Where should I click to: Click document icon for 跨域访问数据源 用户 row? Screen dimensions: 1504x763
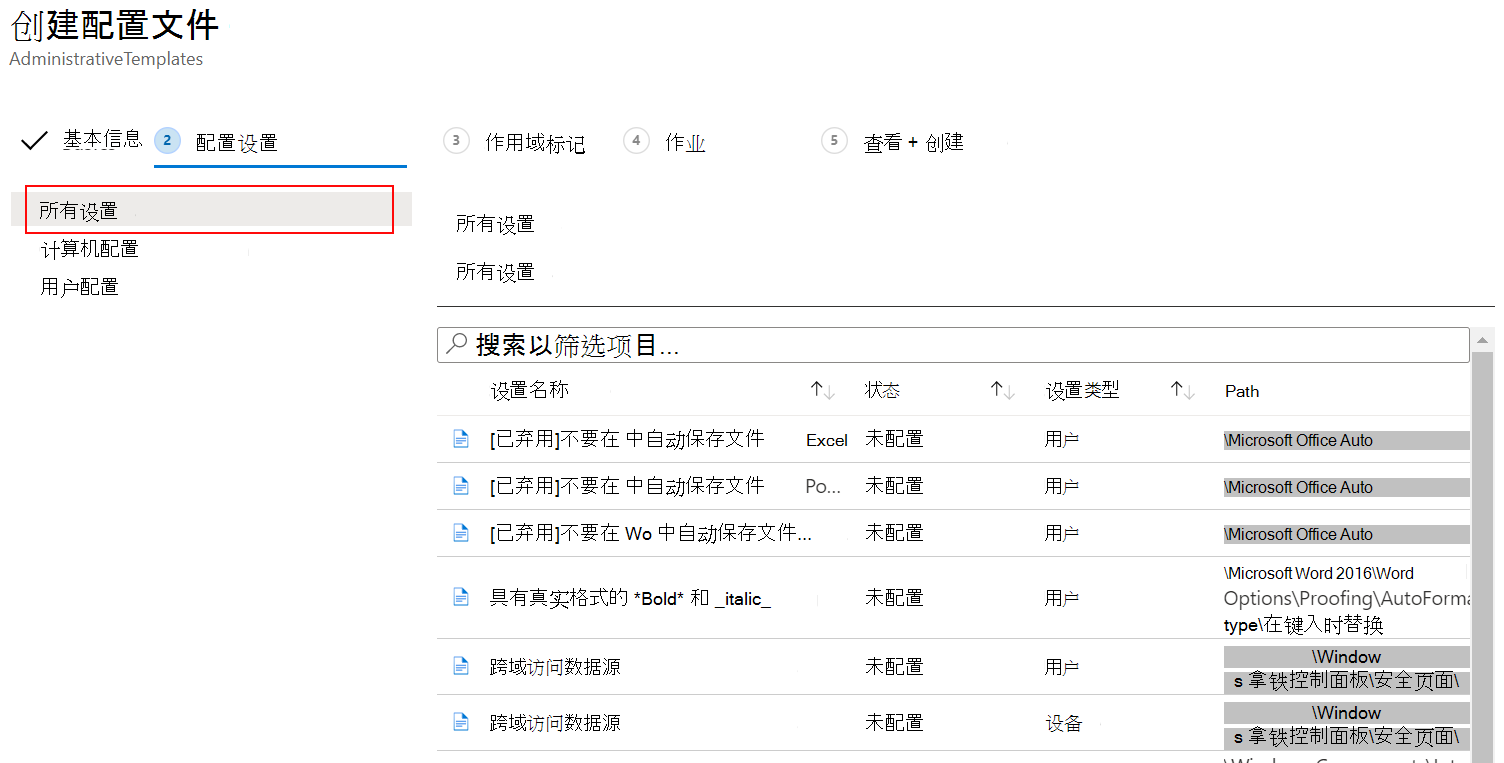461,665
